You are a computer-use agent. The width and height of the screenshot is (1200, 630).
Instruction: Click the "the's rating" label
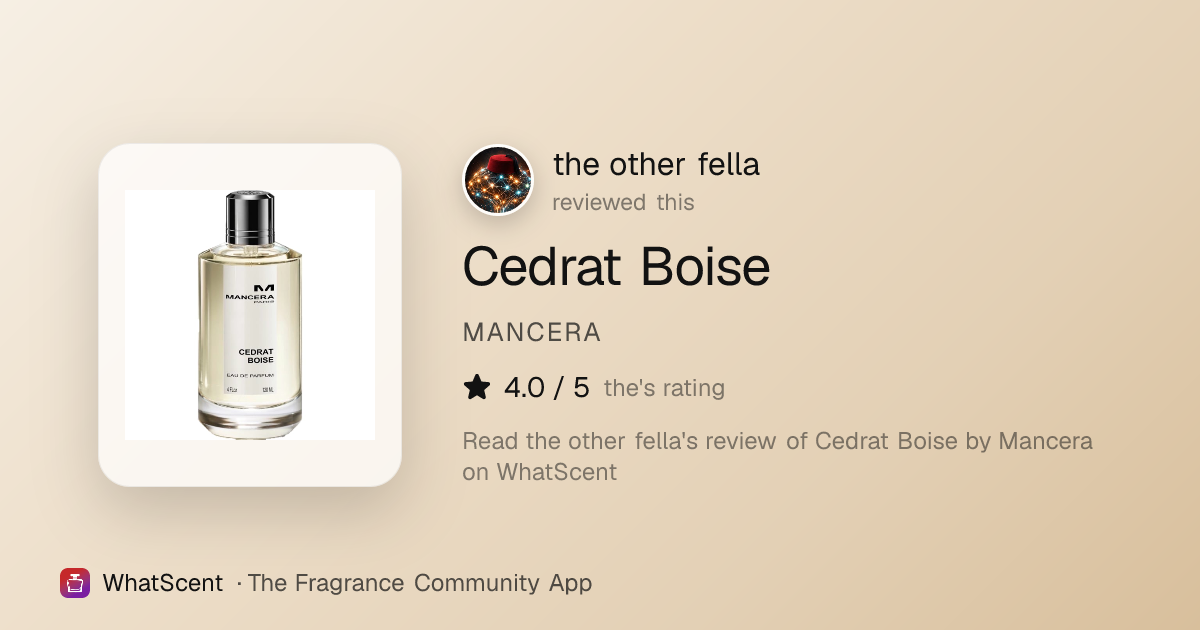pyautogui.click(x=664, y=388)
